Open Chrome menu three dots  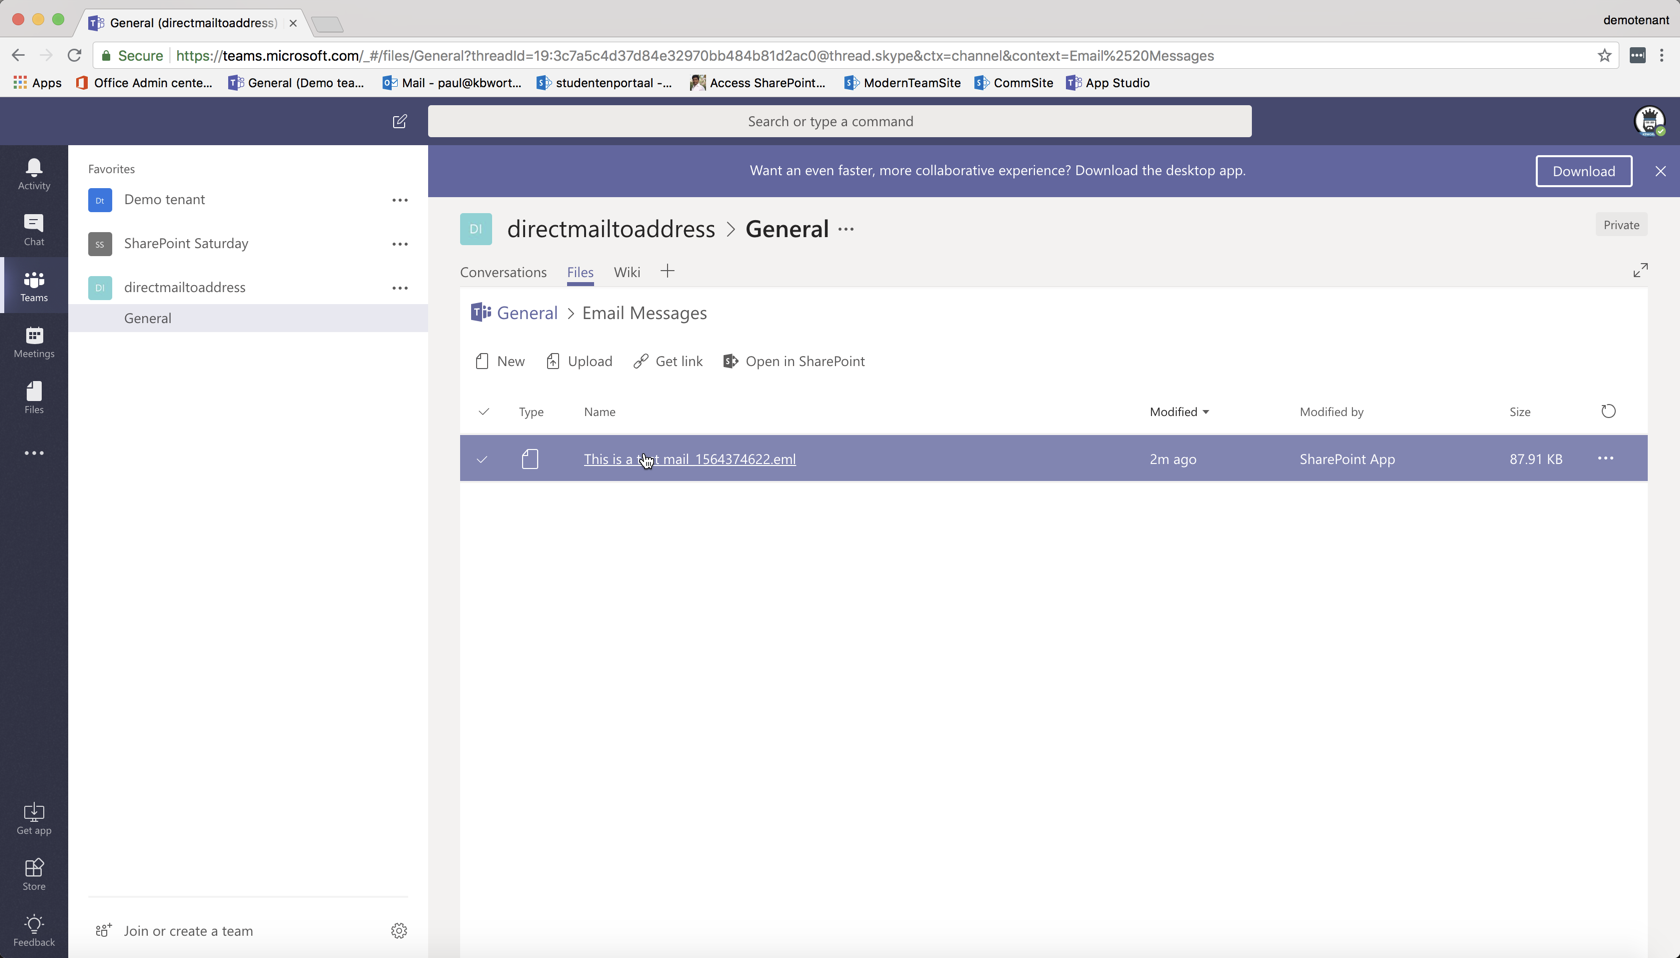pos(1662,56)
